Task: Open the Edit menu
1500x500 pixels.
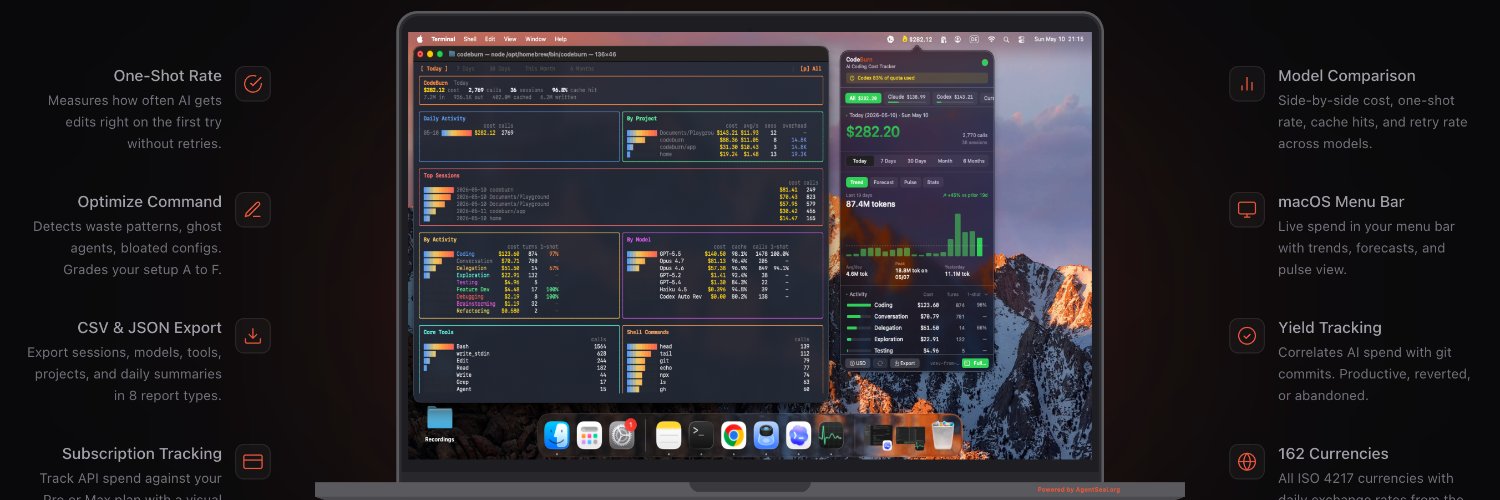Action: pos(490,39)
